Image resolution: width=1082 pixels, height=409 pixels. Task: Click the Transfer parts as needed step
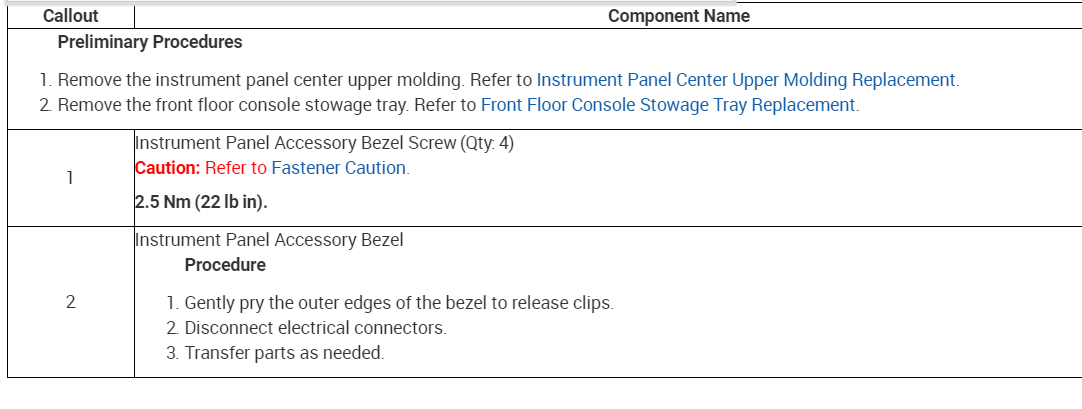tap(284, 353)
